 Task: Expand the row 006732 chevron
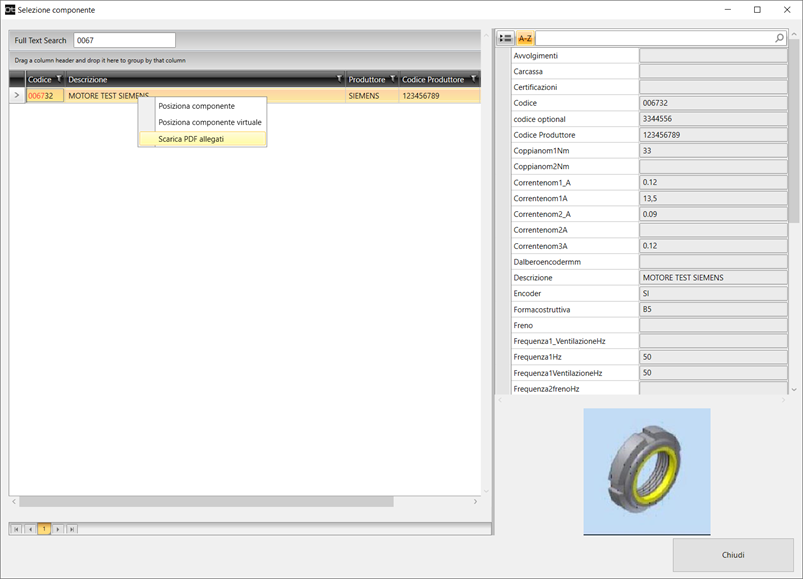(17, 95)
